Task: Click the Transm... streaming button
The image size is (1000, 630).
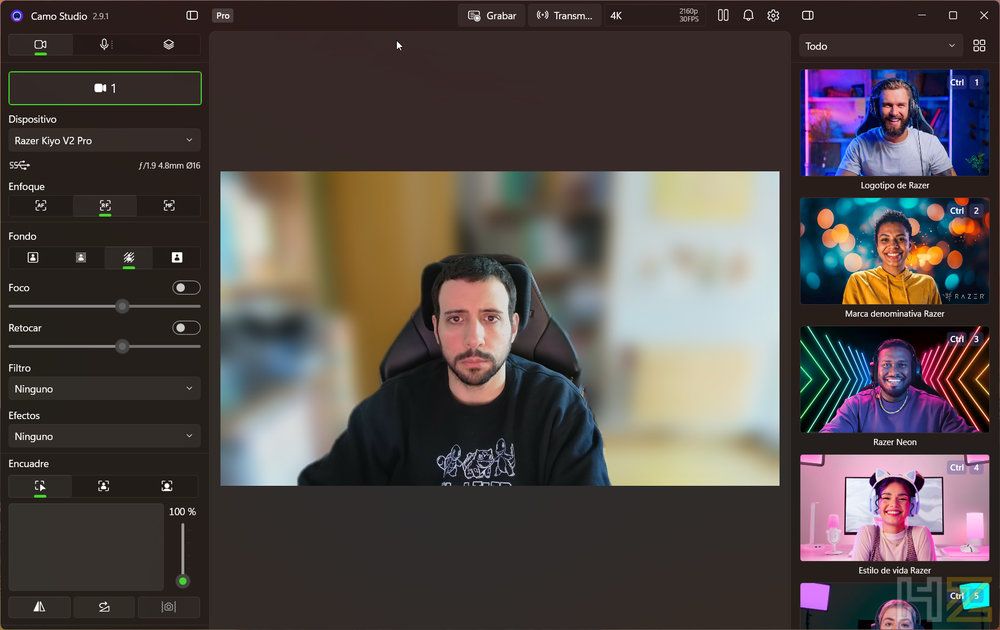Action: tap(564, 15)
